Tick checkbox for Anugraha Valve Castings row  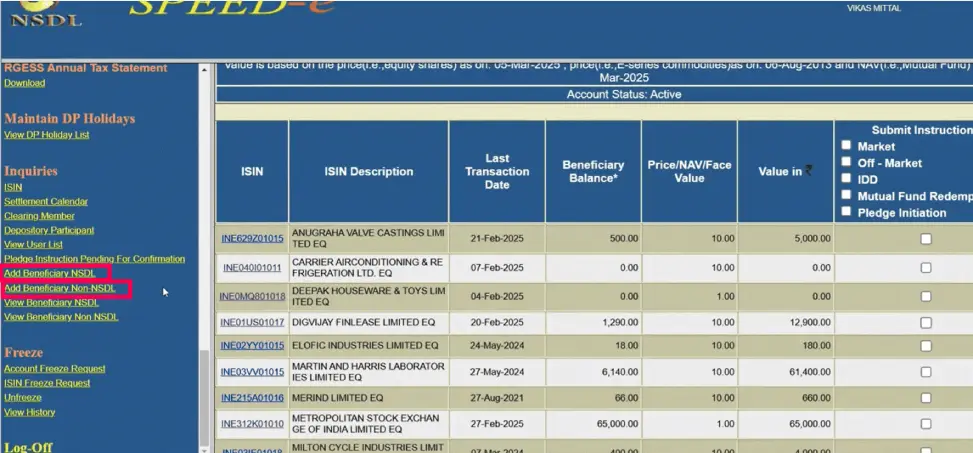925,239
